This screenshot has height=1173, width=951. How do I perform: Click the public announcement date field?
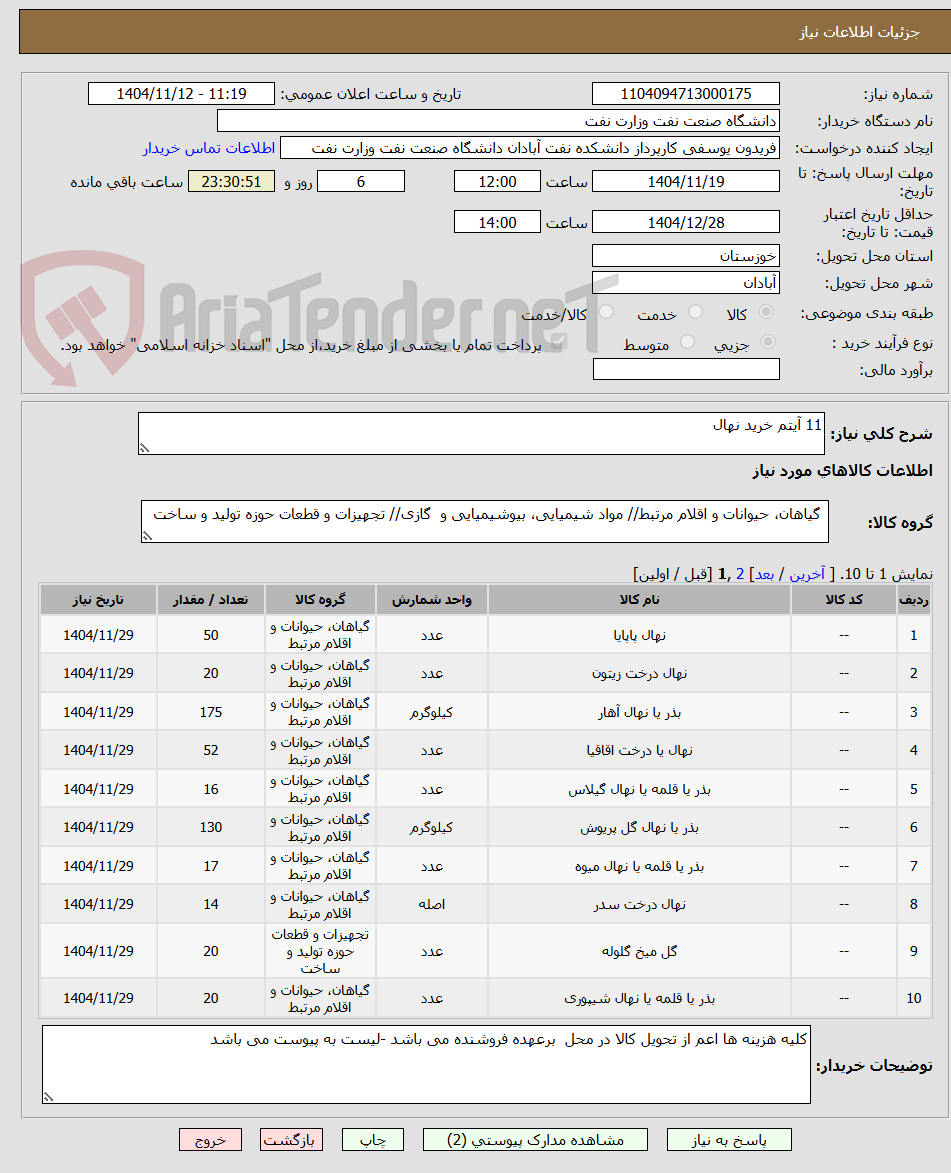pos(181,94)
